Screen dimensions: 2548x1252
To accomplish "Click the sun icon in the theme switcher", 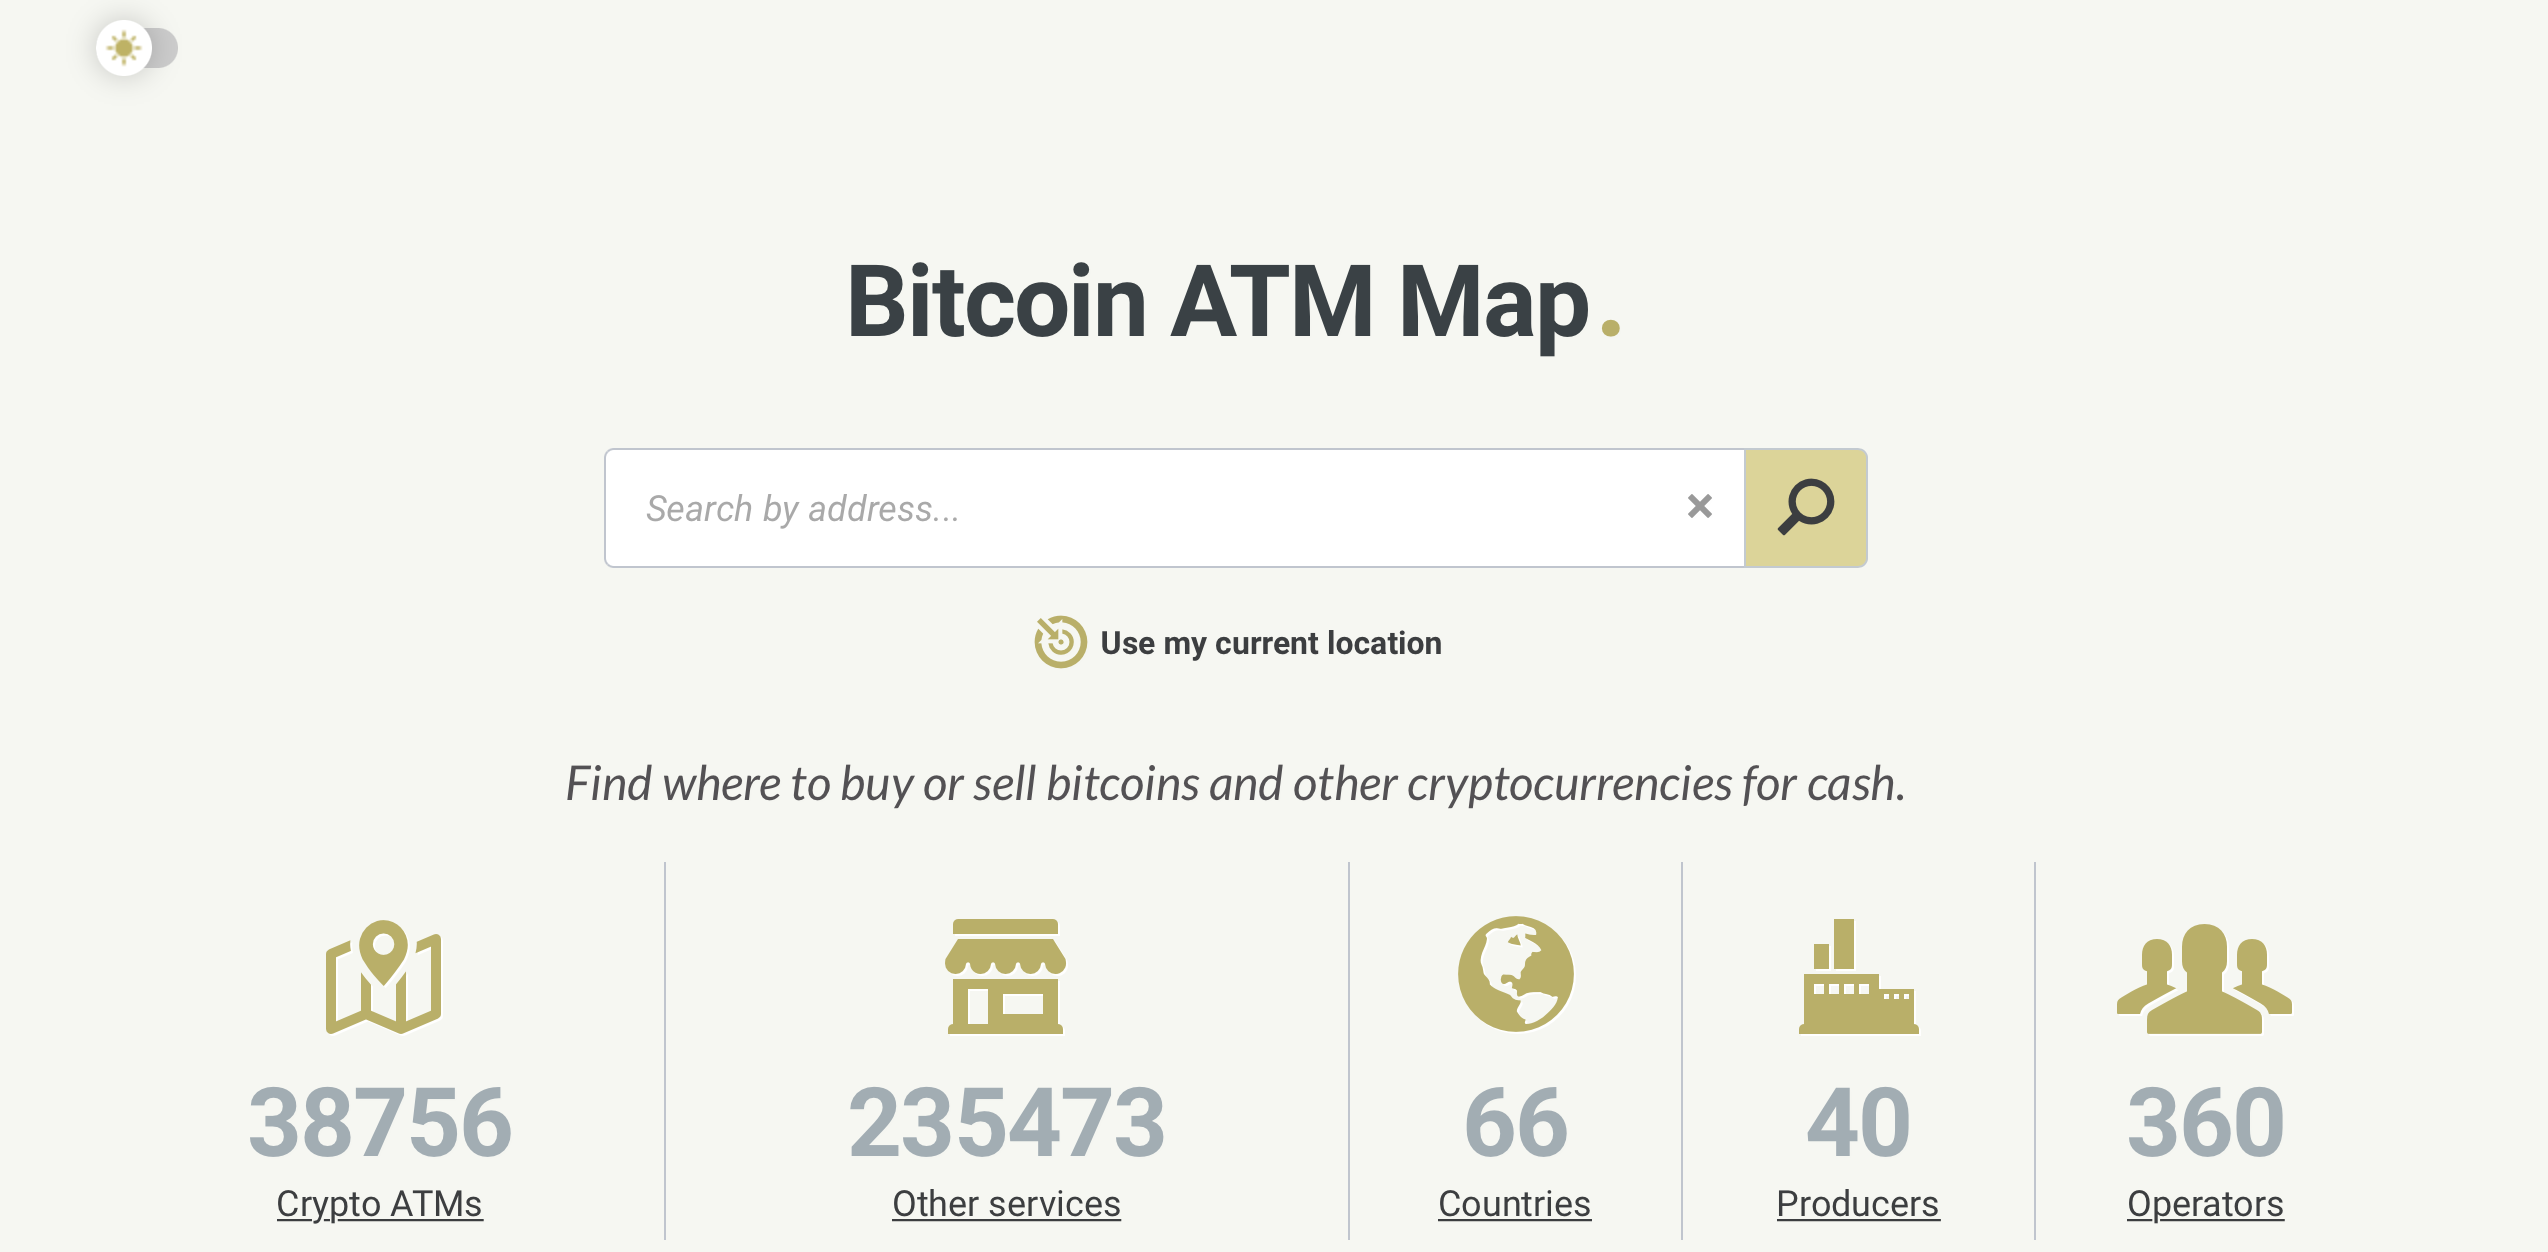I will (x=123, y=47).
